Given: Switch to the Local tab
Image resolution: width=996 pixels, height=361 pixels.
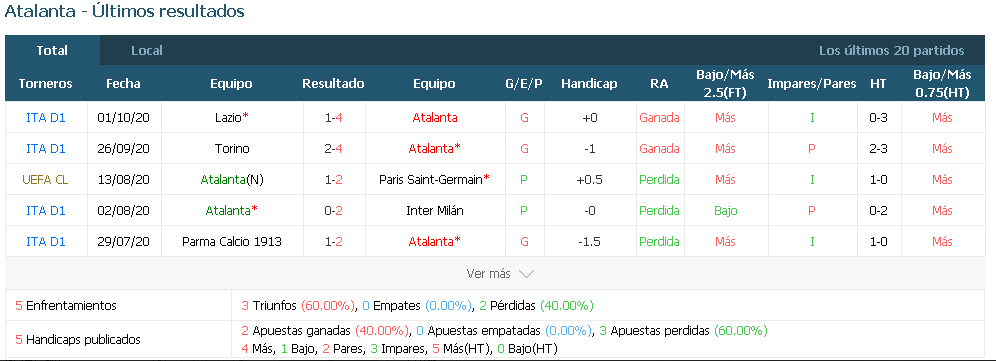Looking at the screenshot, I should (x=147, y=50).
